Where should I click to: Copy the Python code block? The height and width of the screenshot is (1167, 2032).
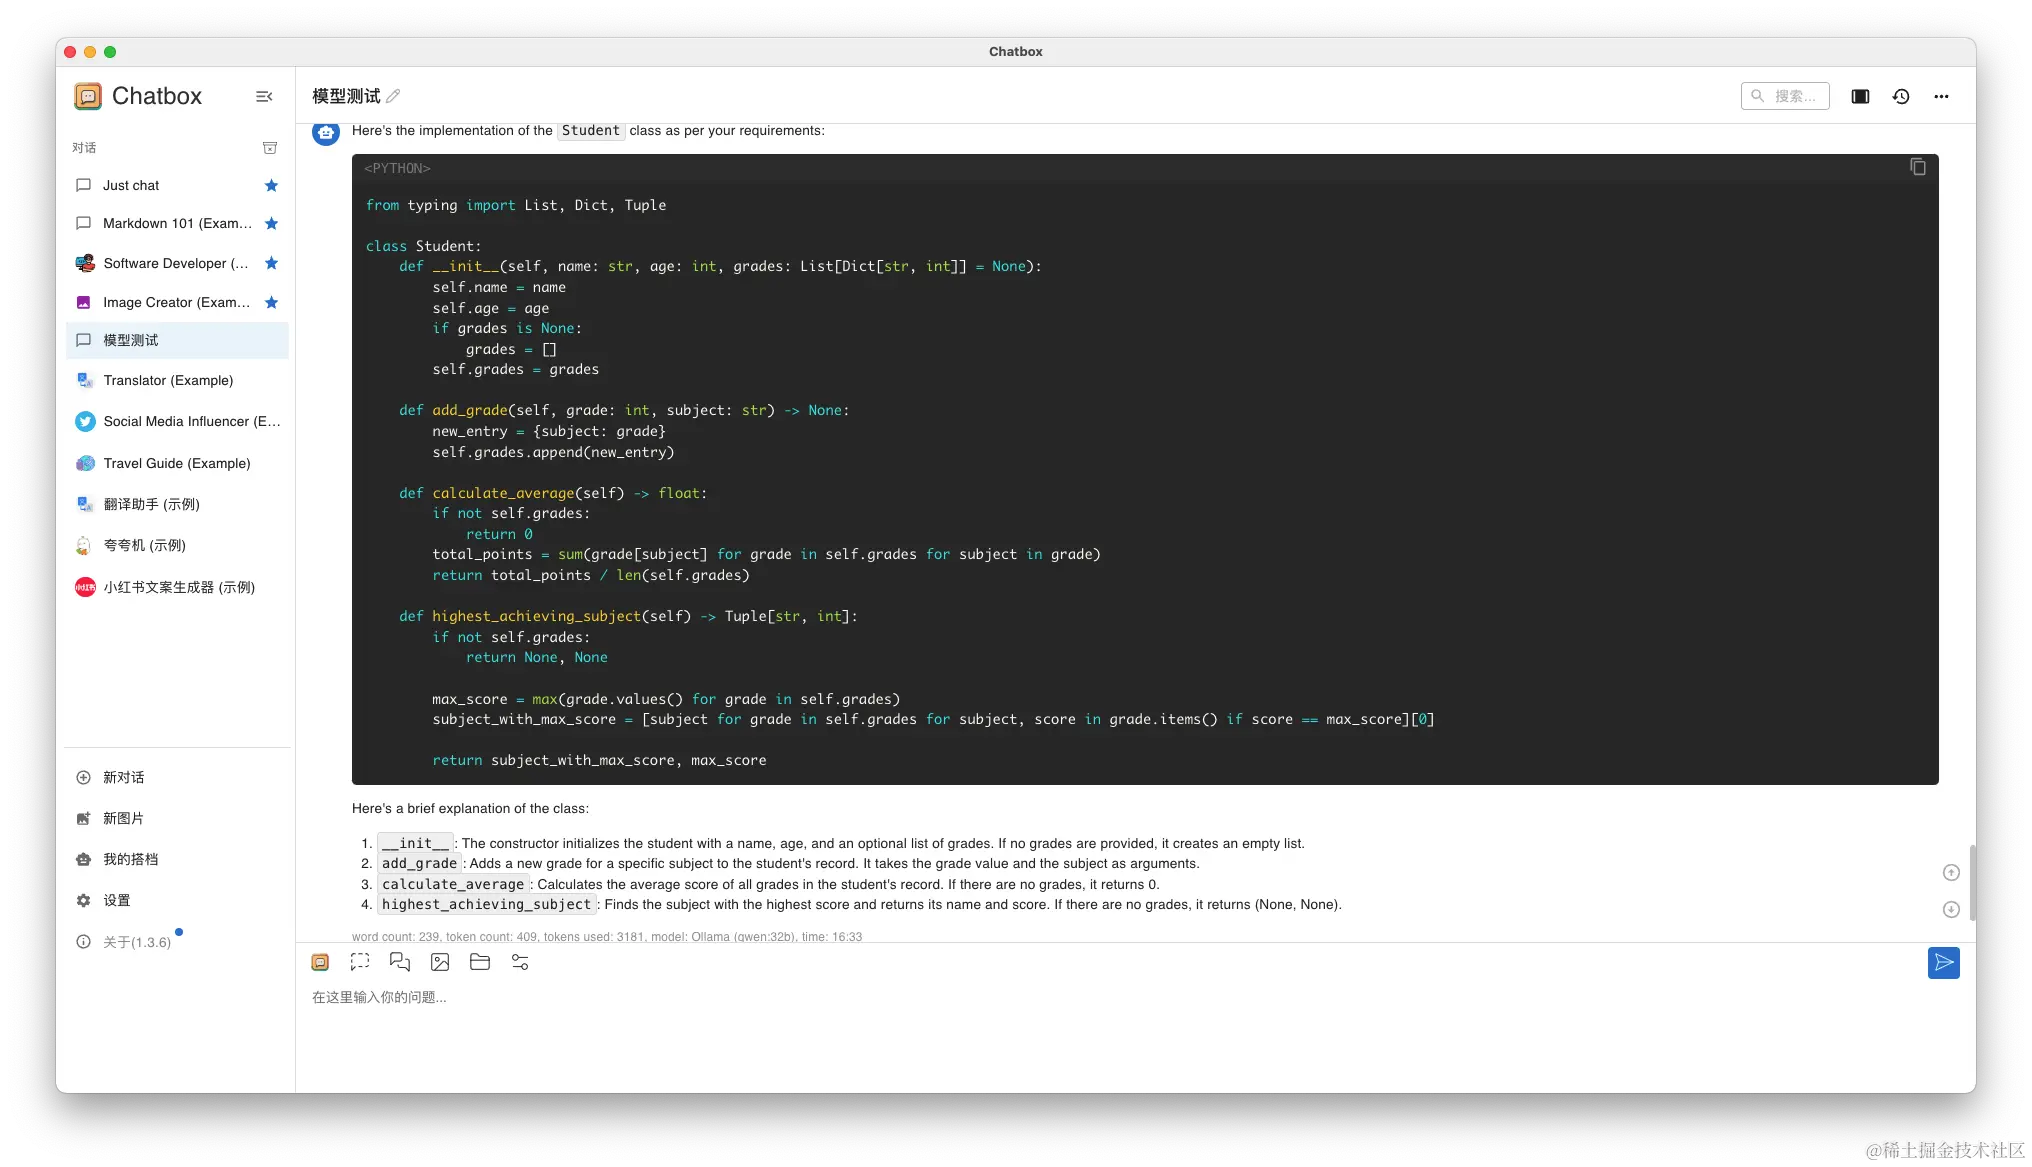(1917, 167)
